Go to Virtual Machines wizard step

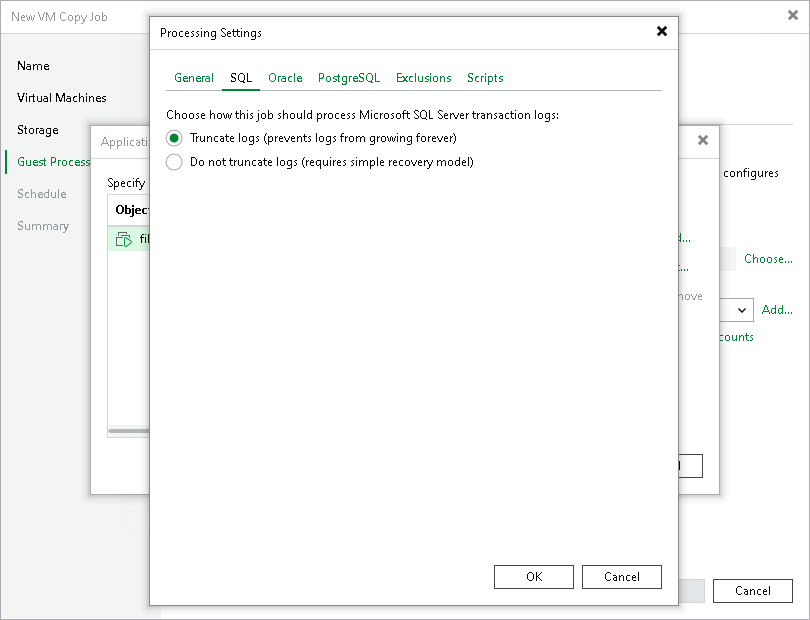[x=62, y=98]
